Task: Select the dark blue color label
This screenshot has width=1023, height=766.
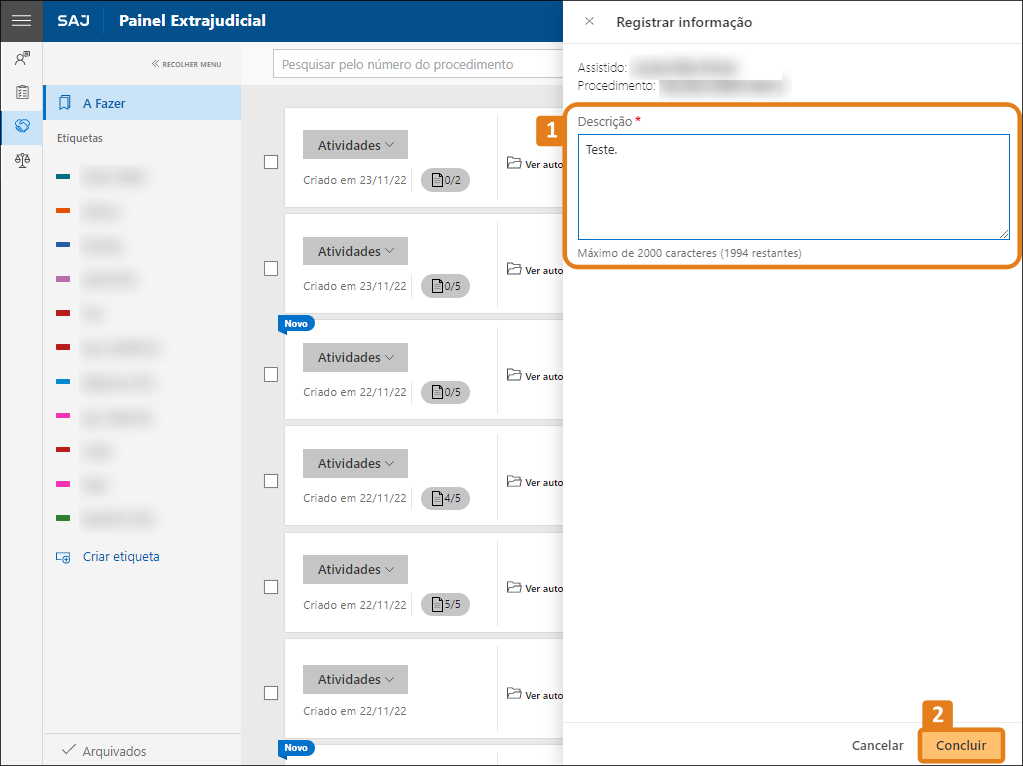Action: 63,245
